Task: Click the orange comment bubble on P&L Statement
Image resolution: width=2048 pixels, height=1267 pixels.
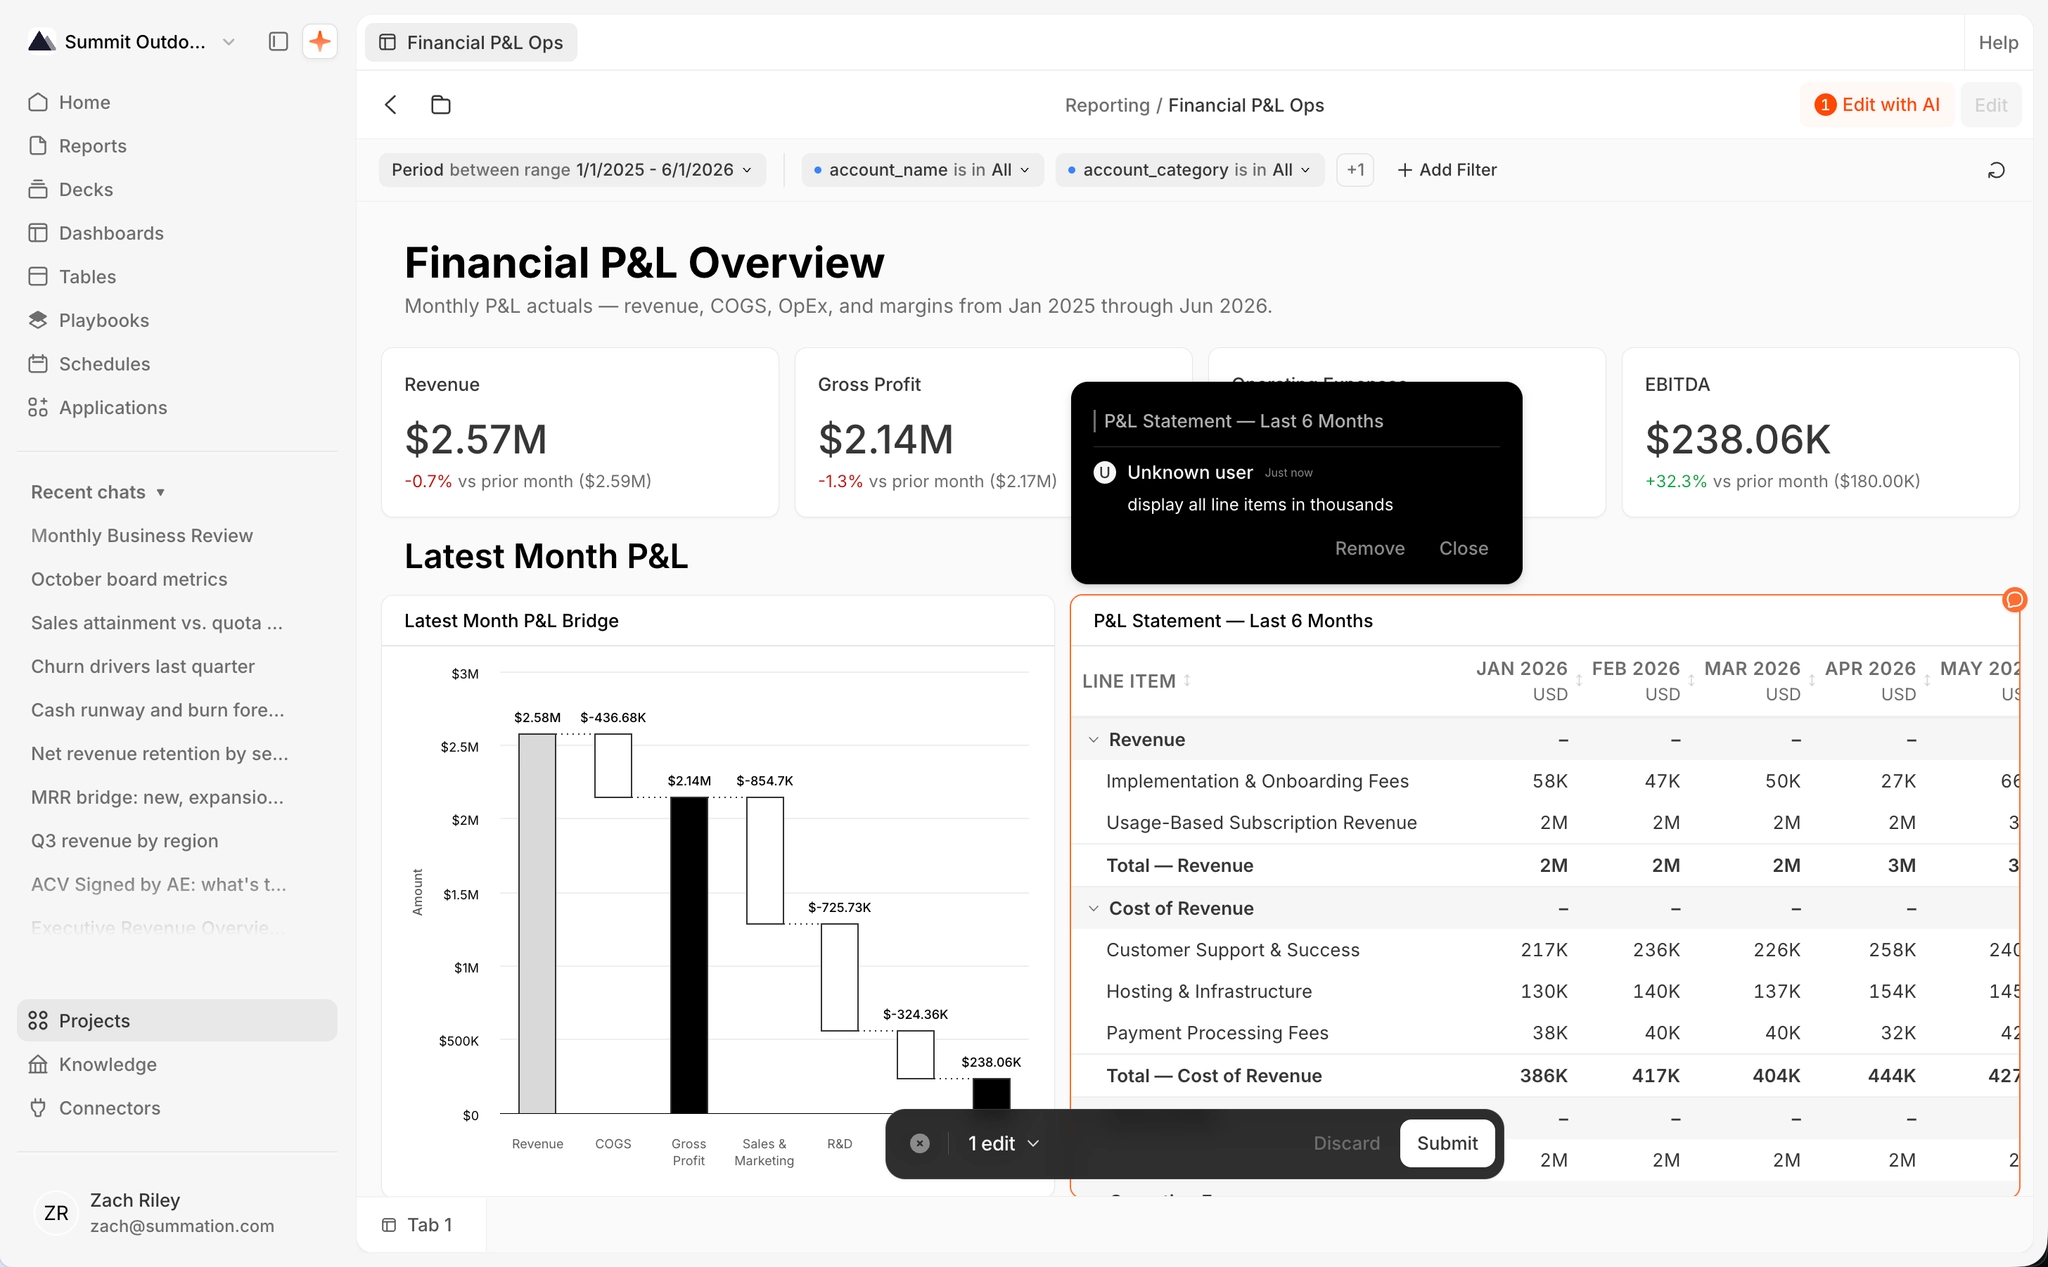Action: (2014, 599)
